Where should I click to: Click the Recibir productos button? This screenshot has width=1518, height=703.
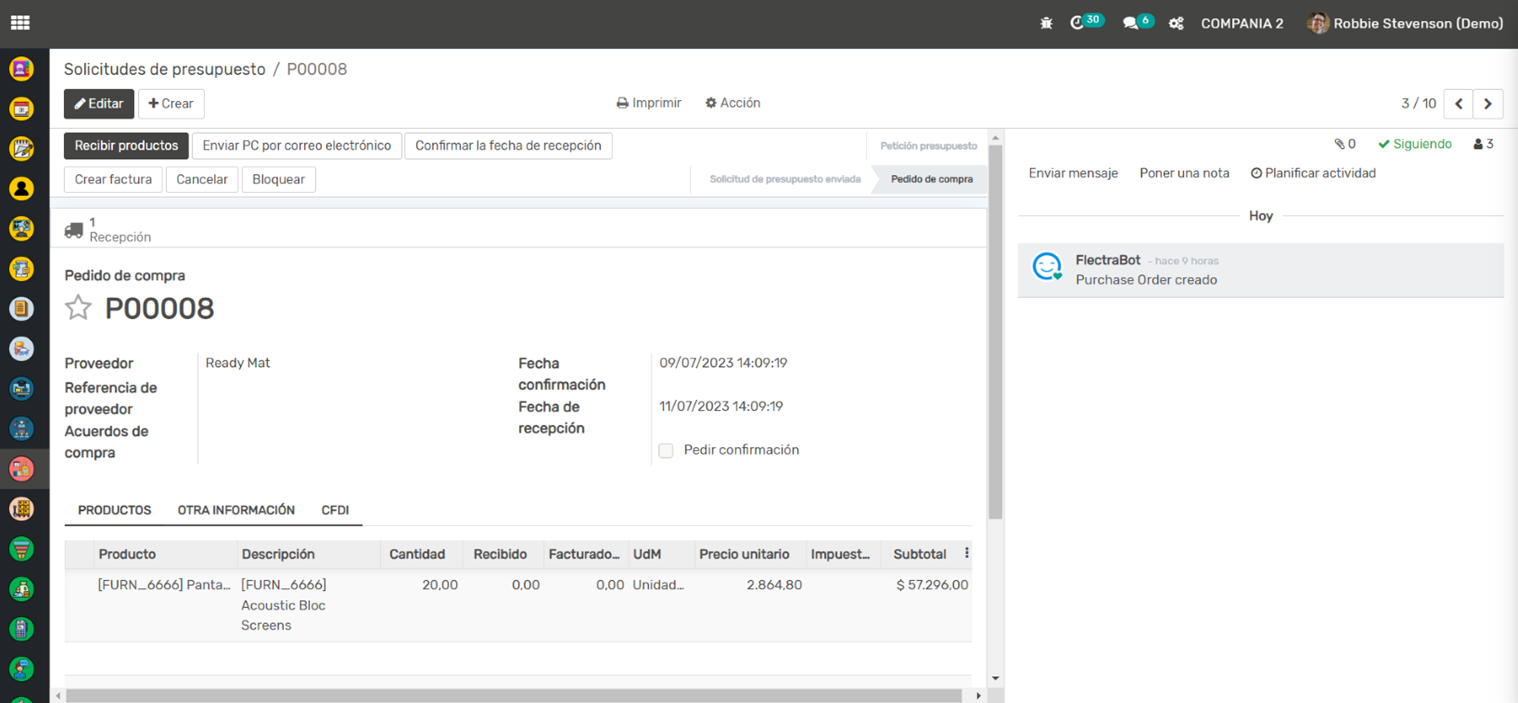click(126, 145)
